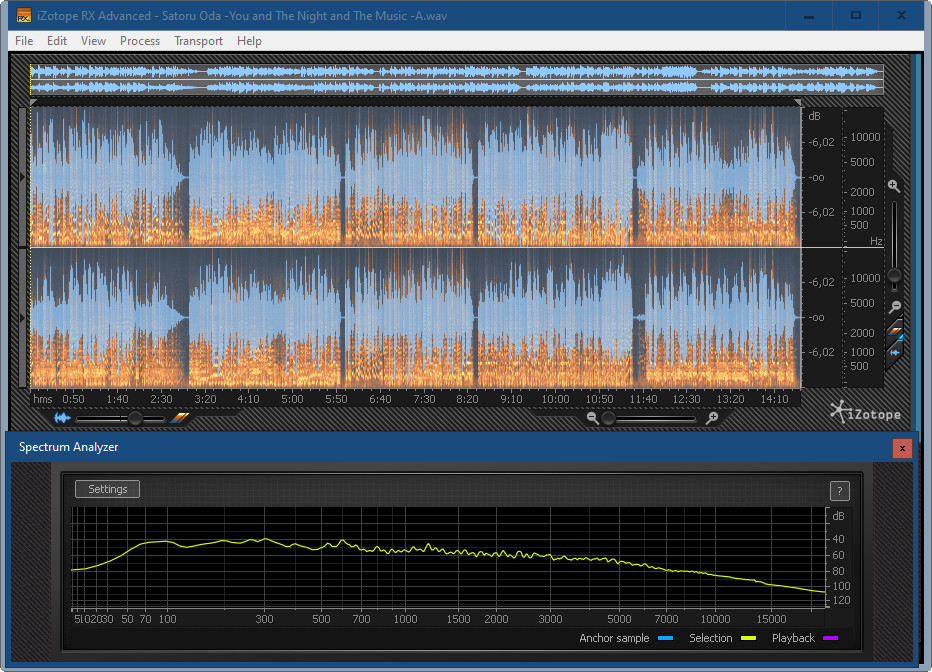Viewport: 932px width, 672px height.
Task: Click the vertical zoom-out magnifier icon
Action: pos(894,307)
